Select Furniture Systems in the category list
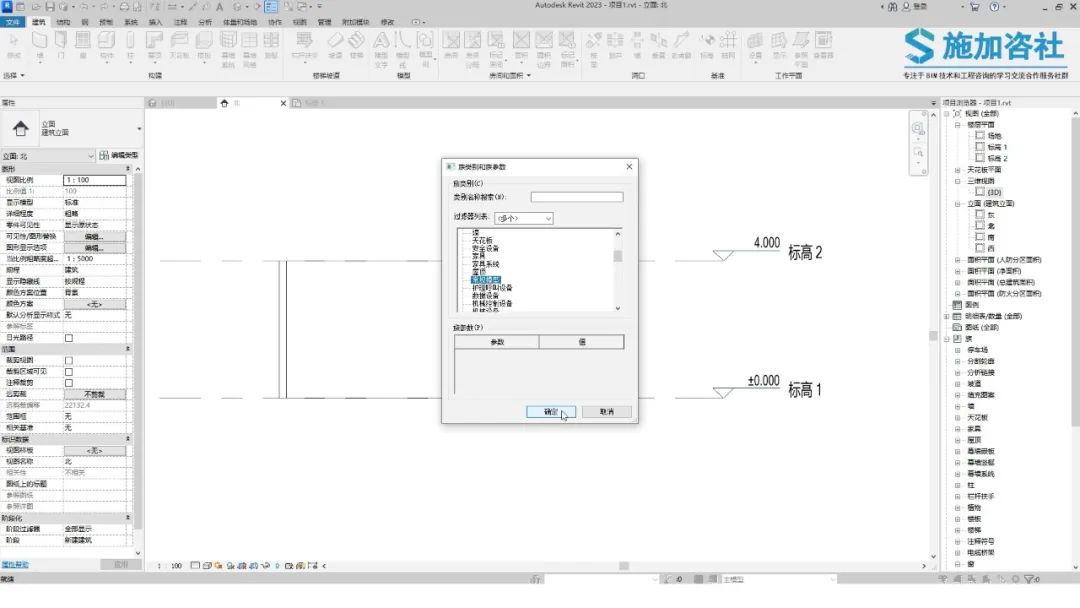Viewport: 1080px width, 608px height. tap(486, 264)
